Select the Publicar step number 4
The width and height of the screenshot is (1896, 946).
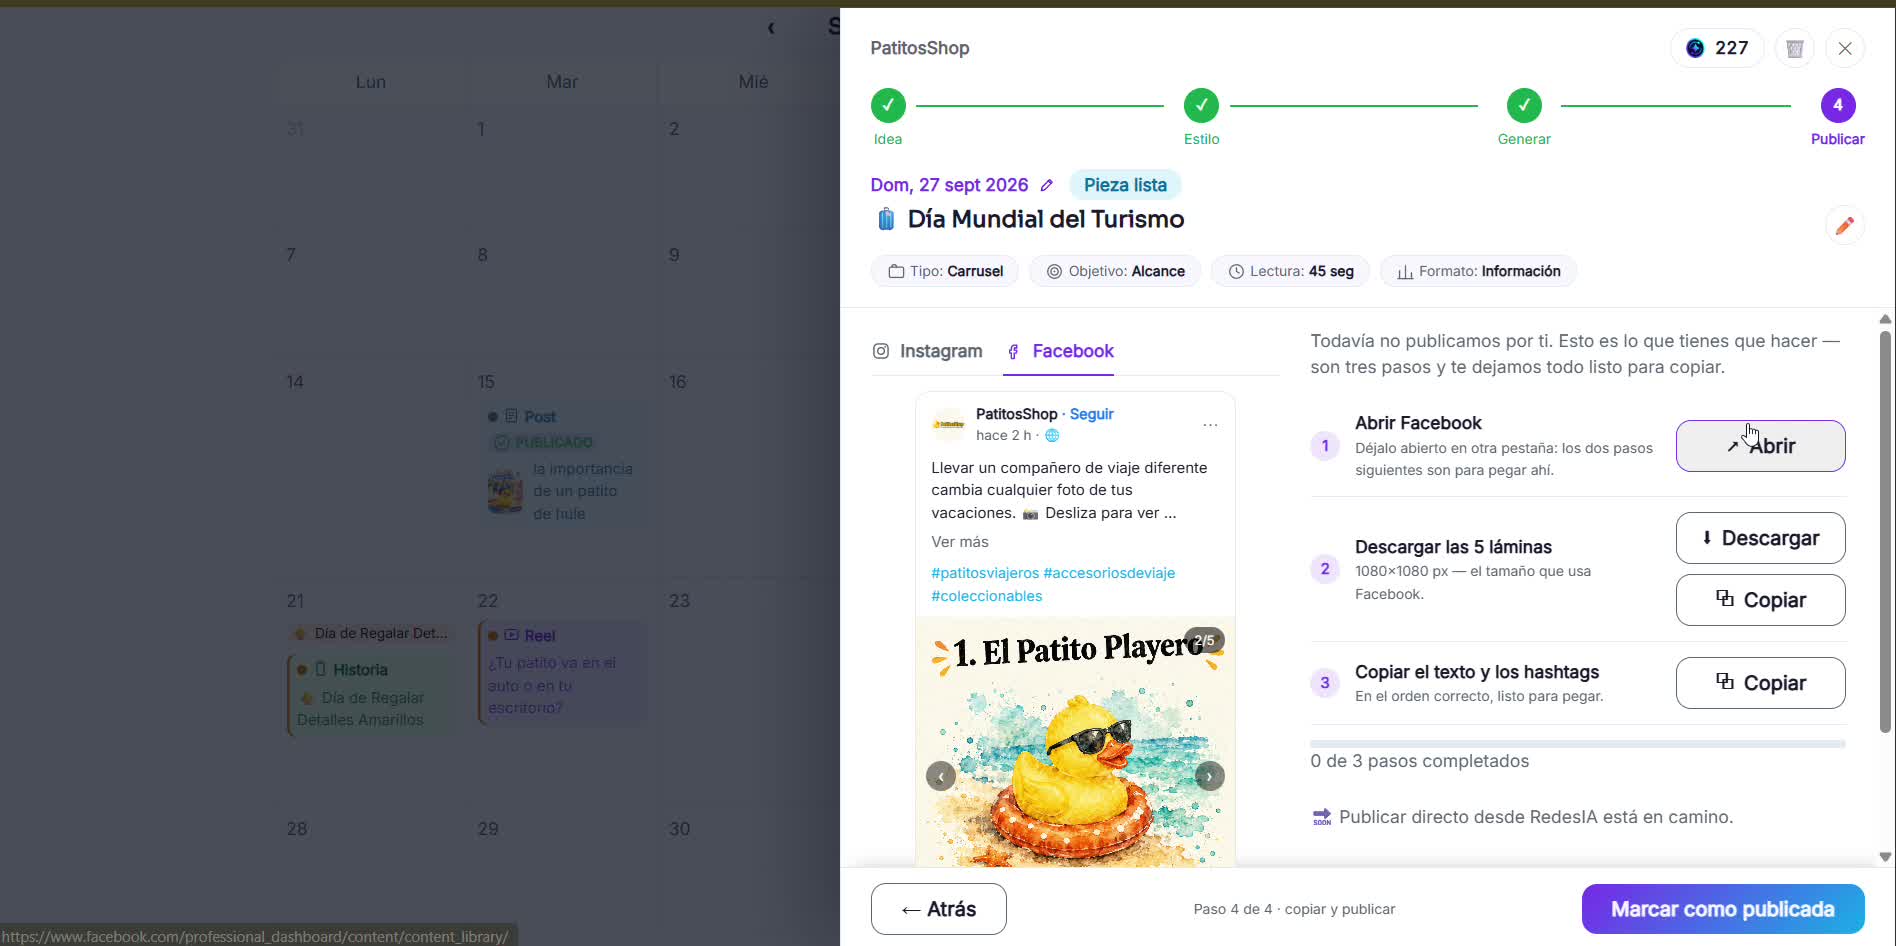click(1838, 105)
